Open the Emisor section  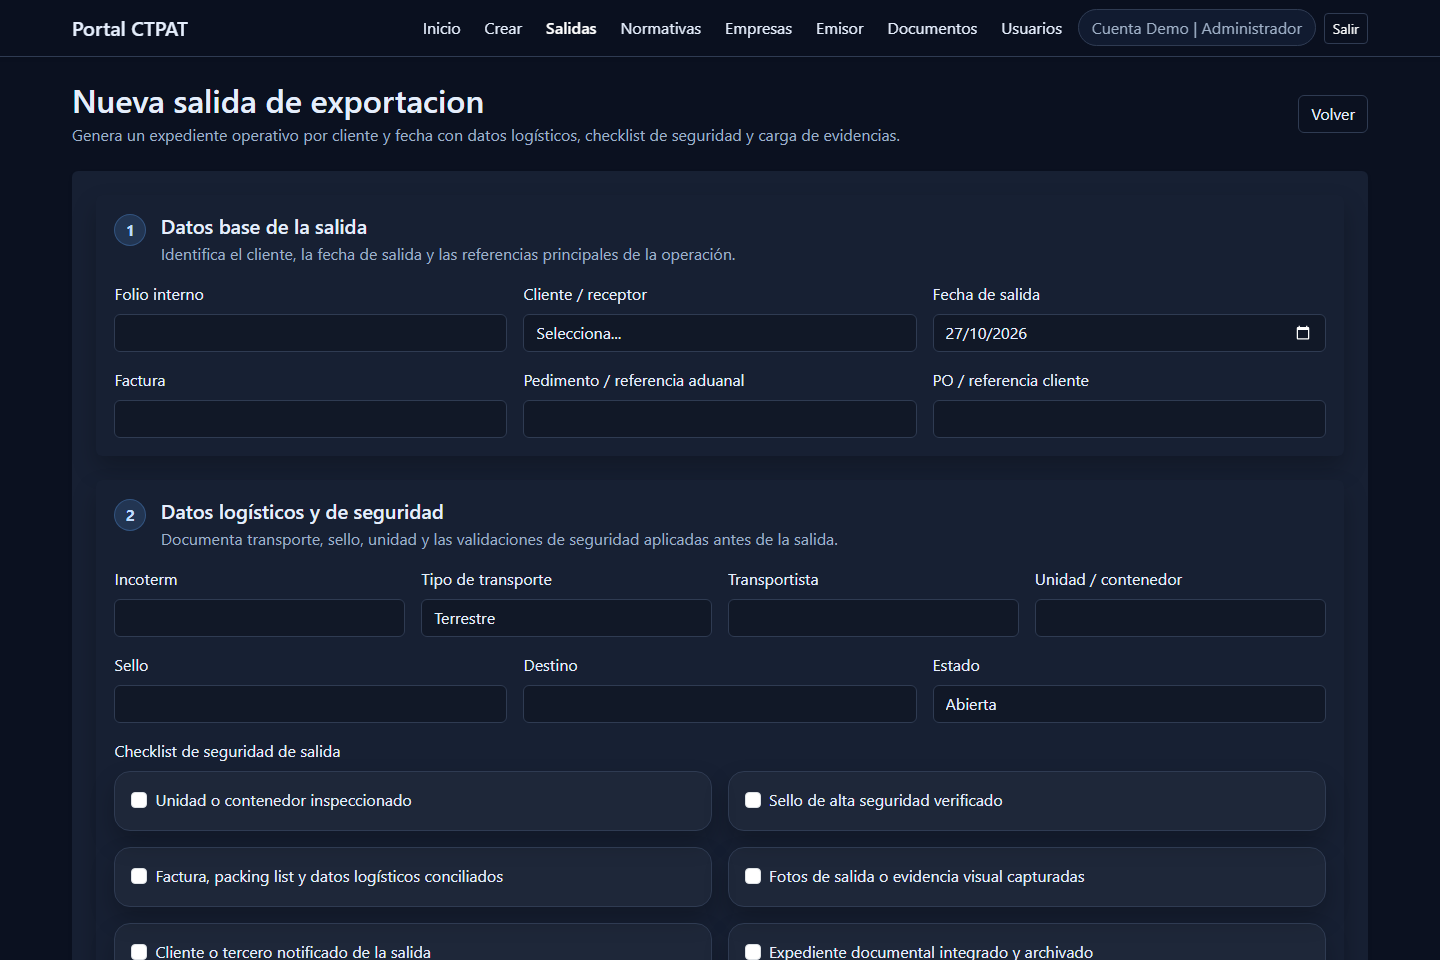tap(839, 28)
